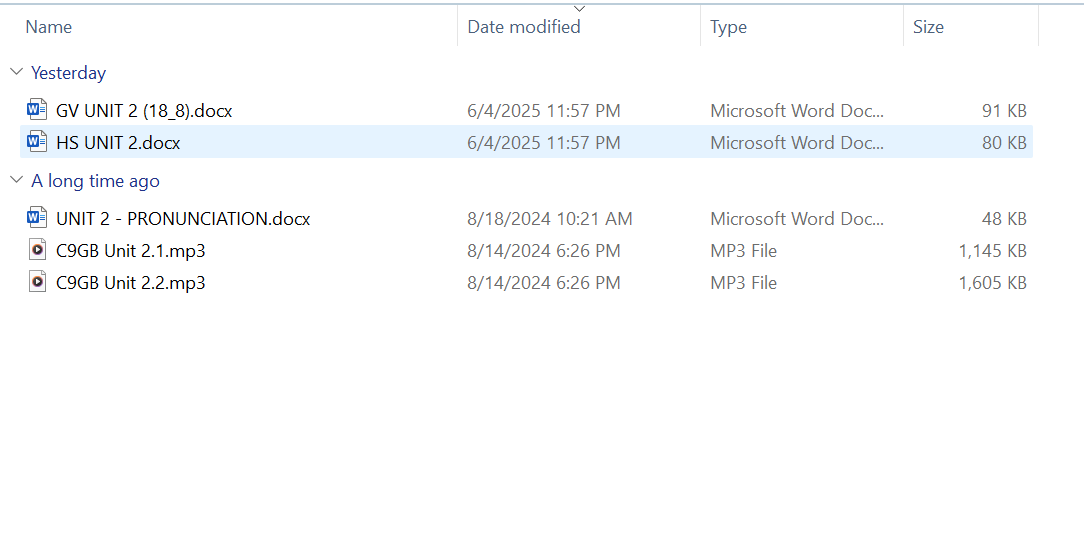Collapse the Yesterday group chevron
The width and height of the screenshot is (1084, 535).
tap(16, 73)
